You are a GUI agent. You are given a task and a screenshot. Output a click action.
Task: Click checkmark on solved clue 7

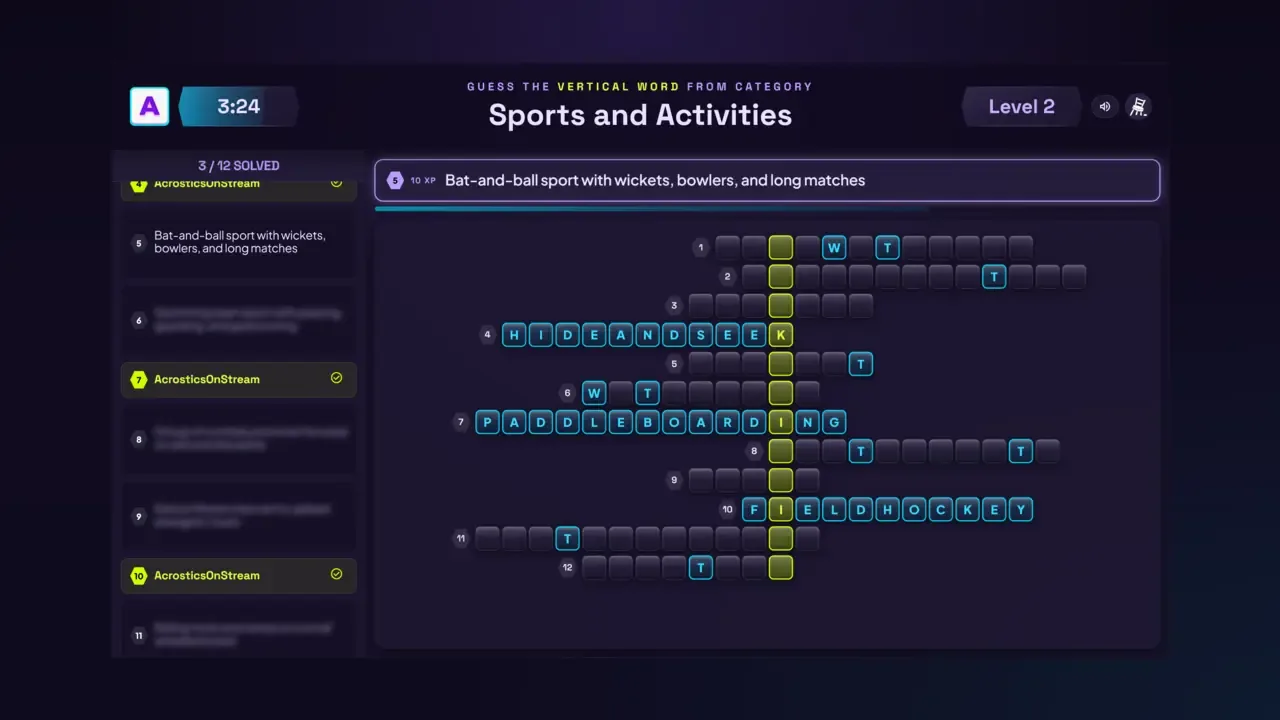coord(336,379)
